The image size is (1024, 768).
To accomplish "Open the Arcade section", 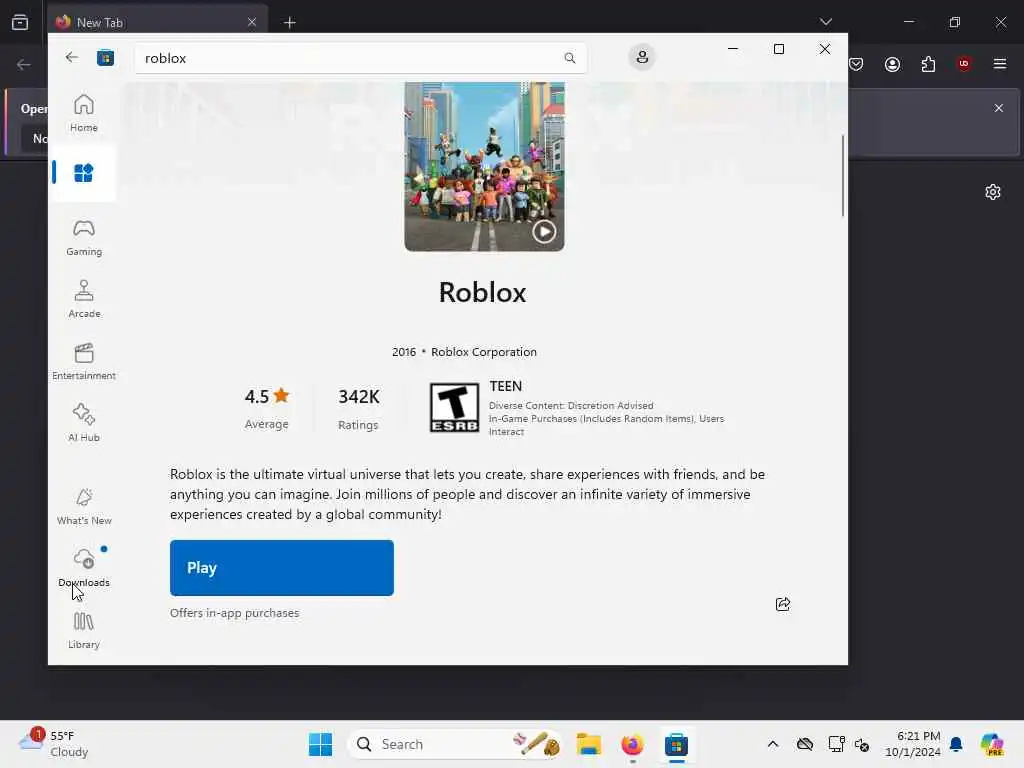I will [x=84, y=299].
